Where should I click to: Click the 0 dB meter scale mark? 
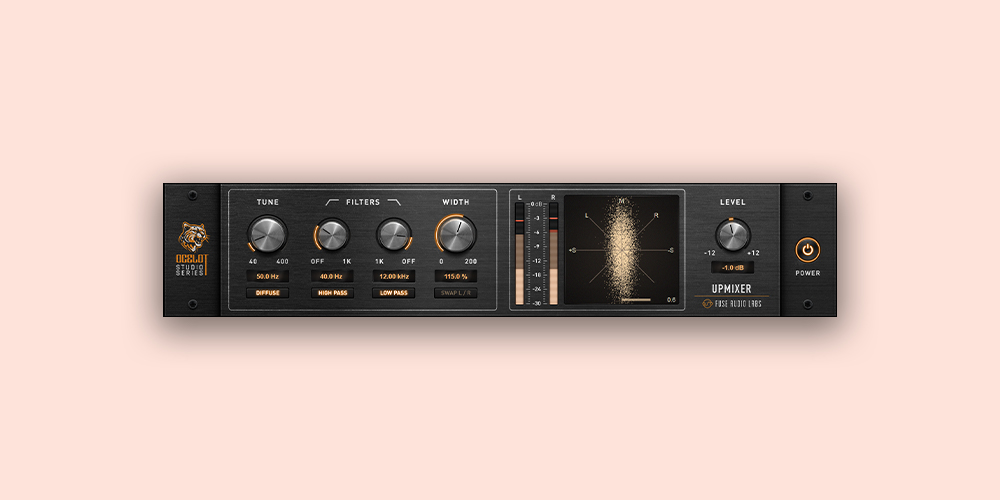pyautogui.click(x=536, y=204)
